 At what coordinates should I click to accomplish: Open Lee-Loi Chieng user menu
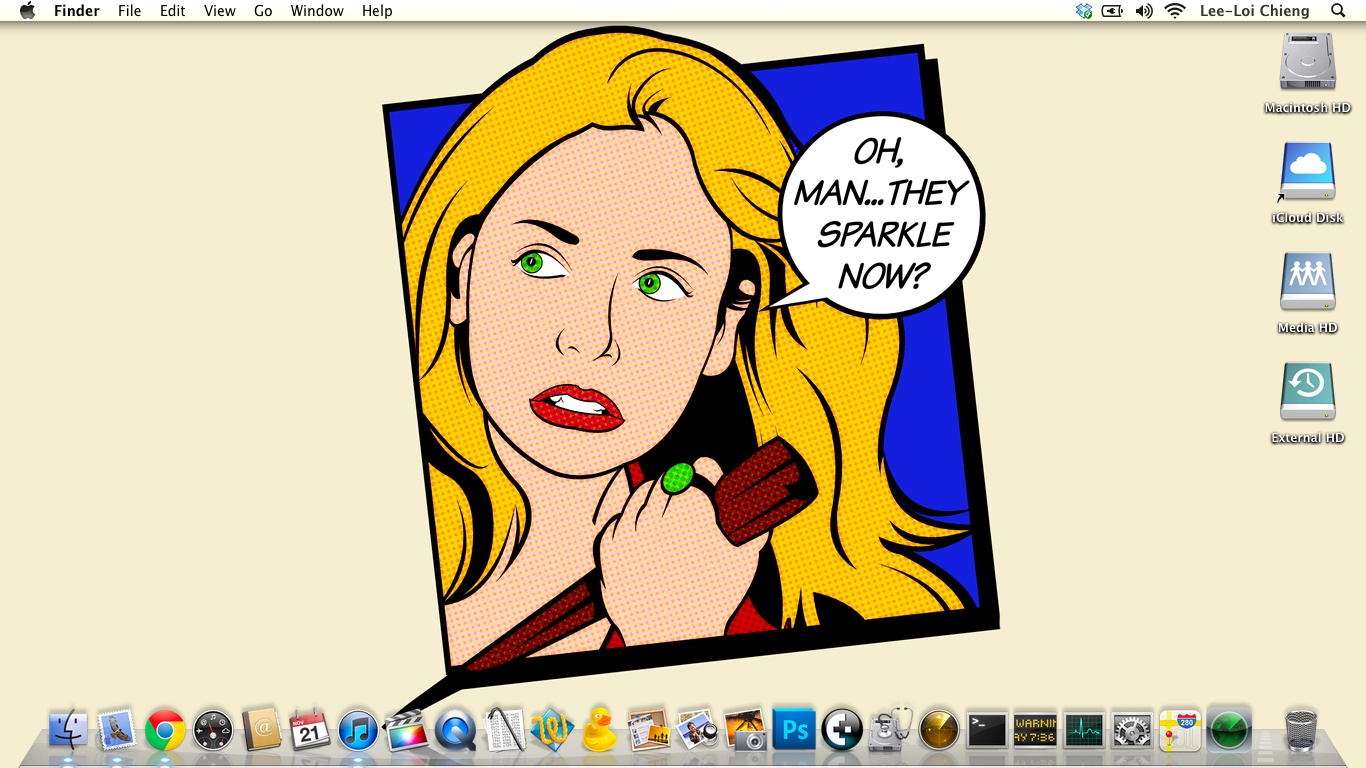pyautogui.click(x=1257, y=11)
